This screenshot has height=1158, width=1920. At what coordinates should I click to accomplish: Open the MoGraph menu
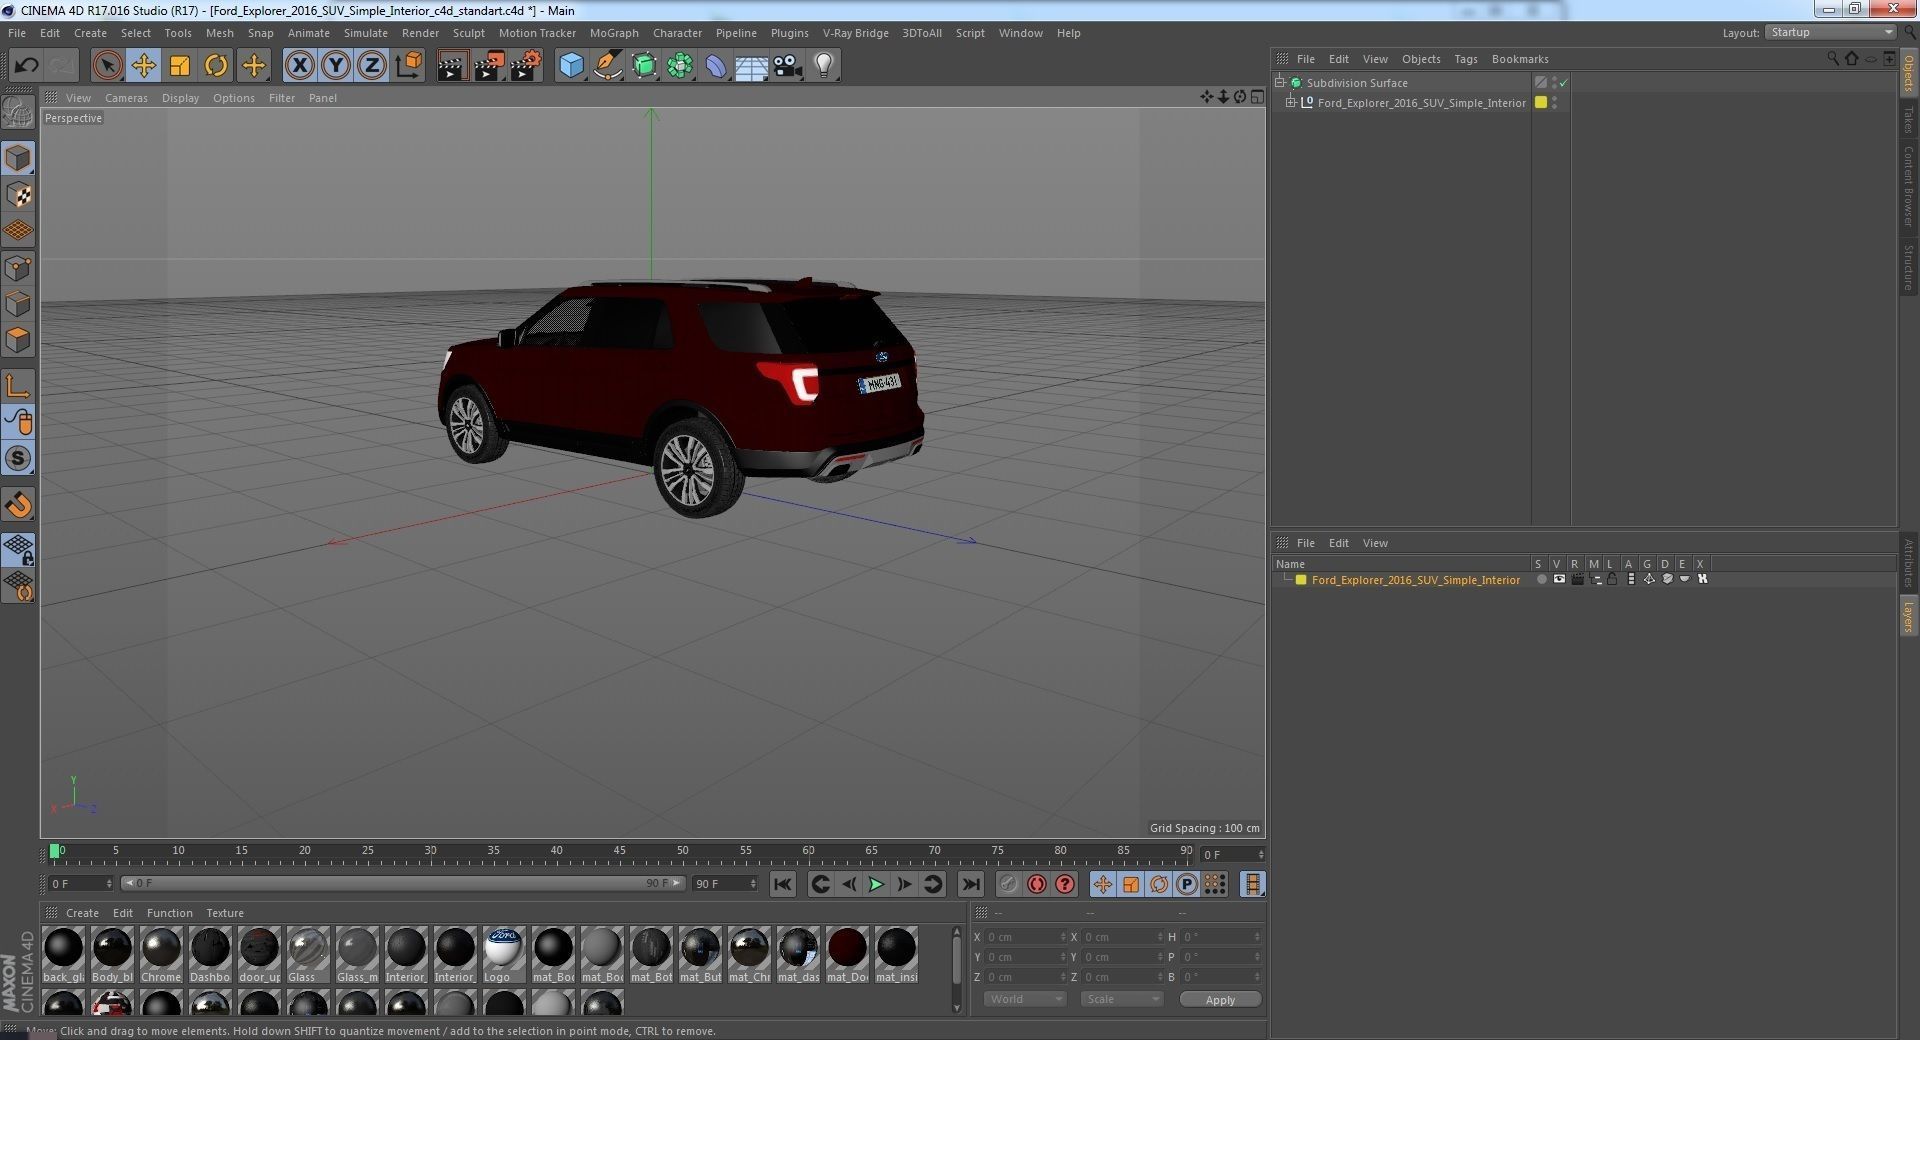(613, 33)
